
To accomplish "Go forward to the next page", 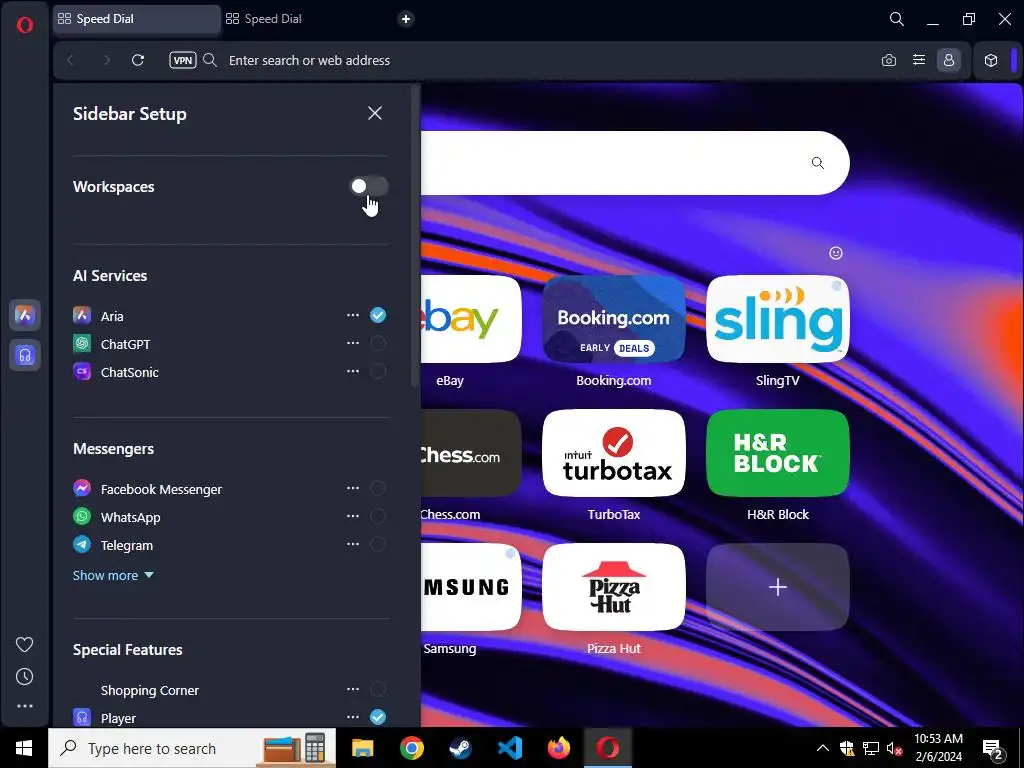I will (x=106, y=60).
